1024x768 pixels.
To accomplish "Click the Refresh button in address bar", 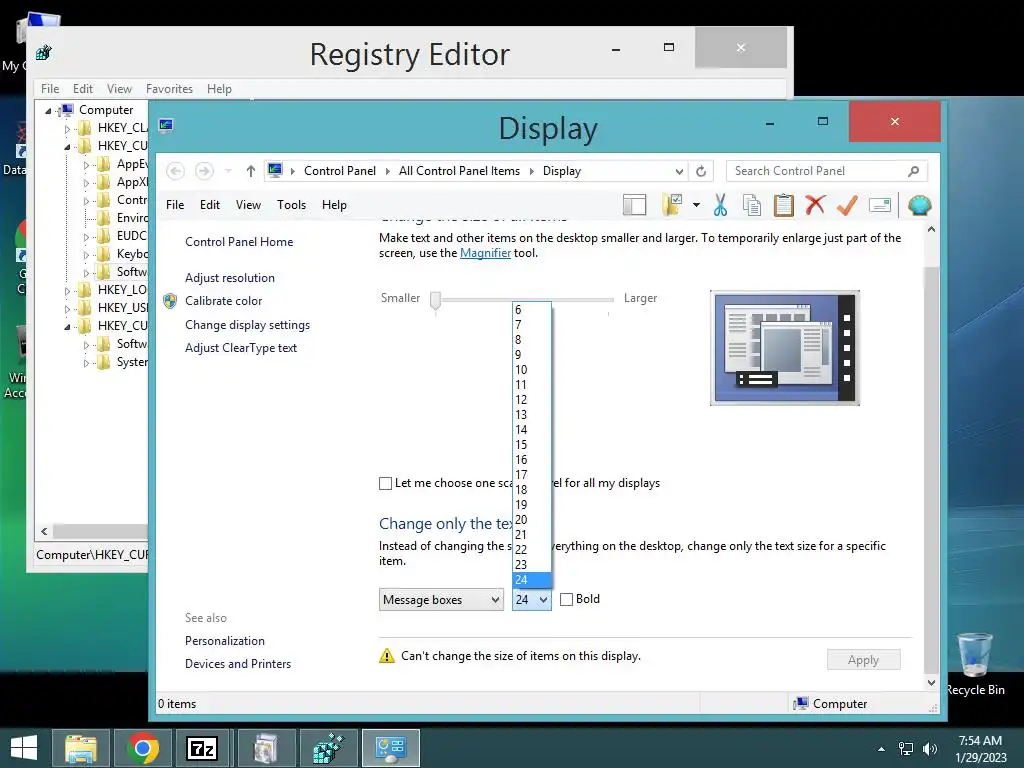I will point(701,171).
